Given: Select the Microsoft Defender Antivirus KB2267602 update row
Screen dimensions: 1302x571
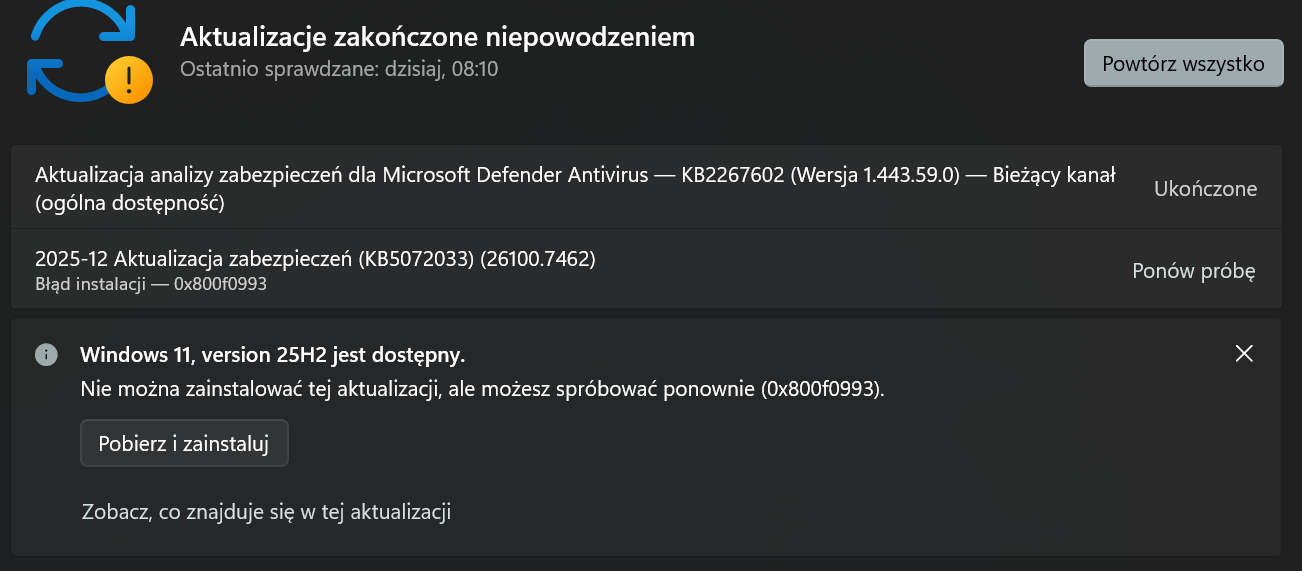Looking at the screenshot, I should tap(646, 188).
